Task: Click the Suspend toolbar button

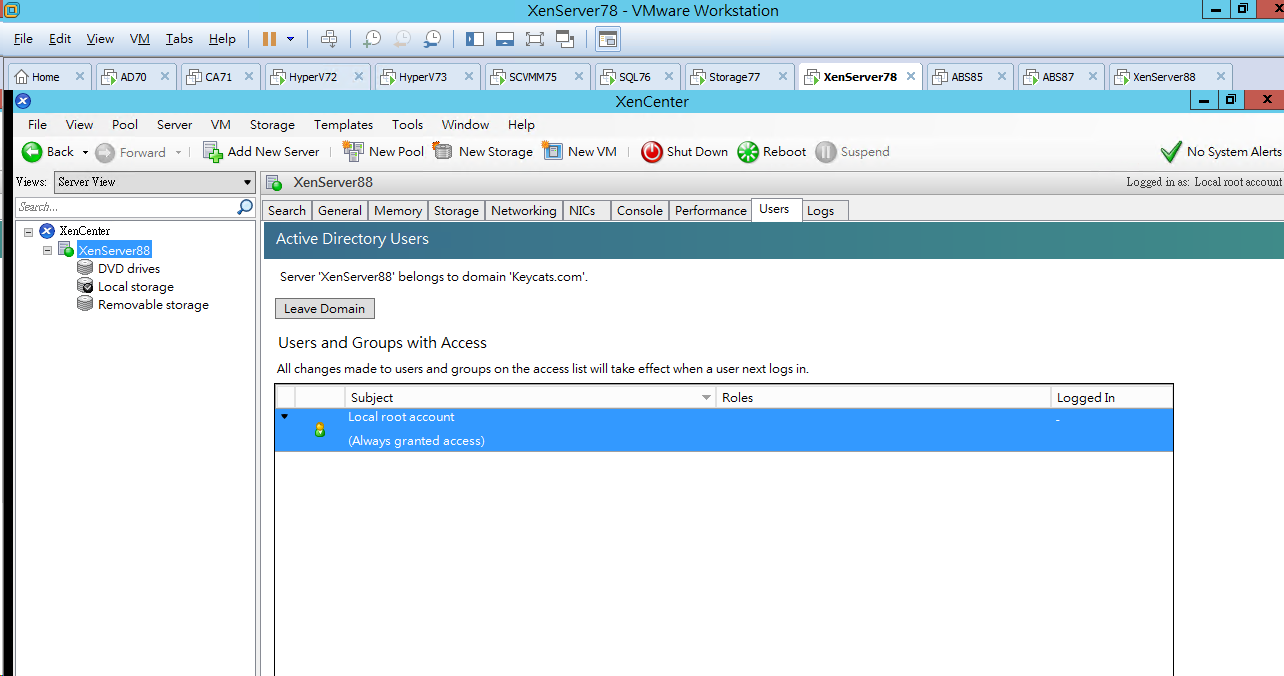Action: (x=853, y=152)
